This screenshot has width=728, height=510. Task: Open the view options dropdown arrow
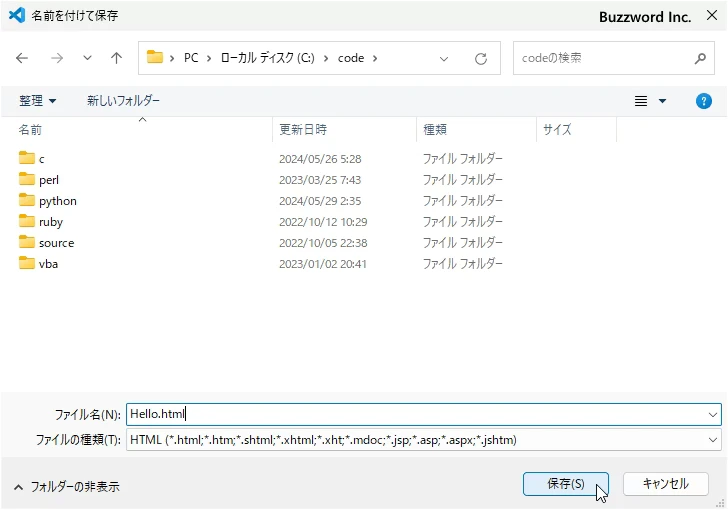pos(663,101)
